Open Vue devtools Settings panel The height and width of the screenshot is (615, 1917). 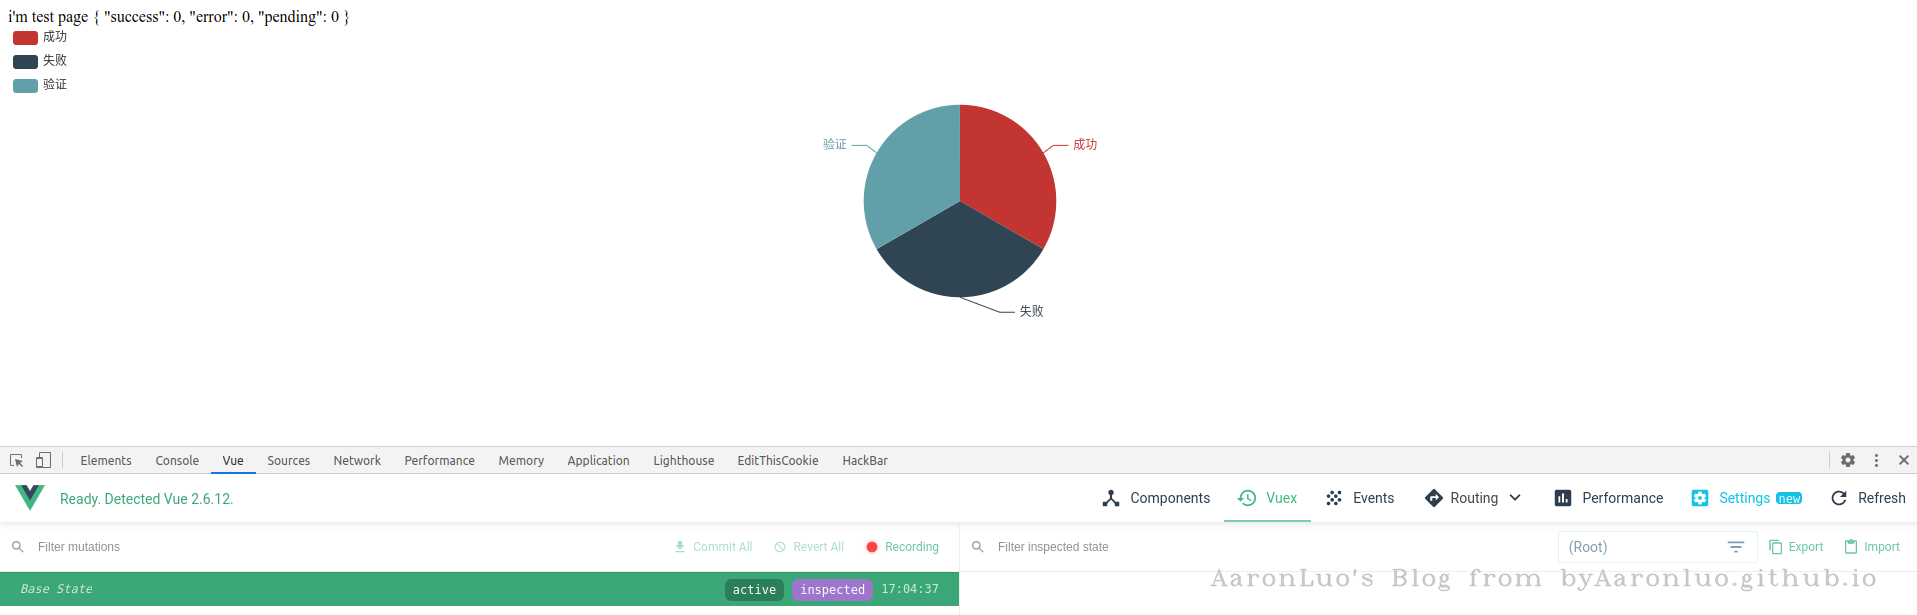[1746, 498]
